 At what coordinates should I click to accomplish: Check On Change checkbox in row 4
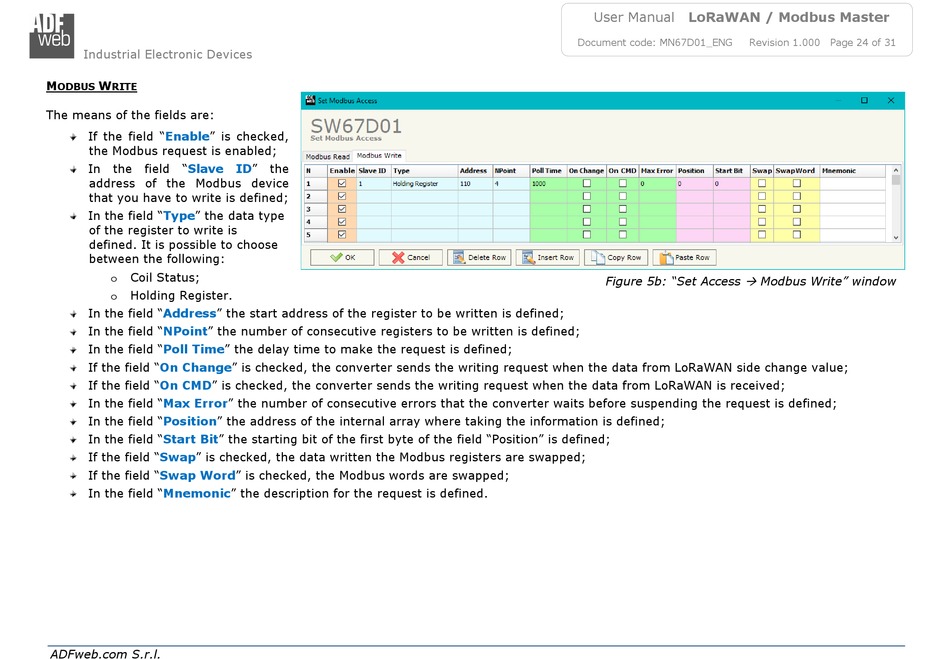[586, 222]
